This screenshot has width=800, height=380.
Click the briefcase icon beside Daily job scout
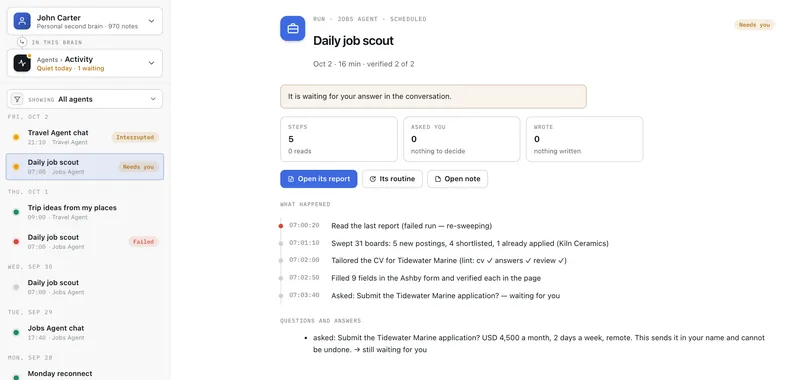tap(293, 29)
